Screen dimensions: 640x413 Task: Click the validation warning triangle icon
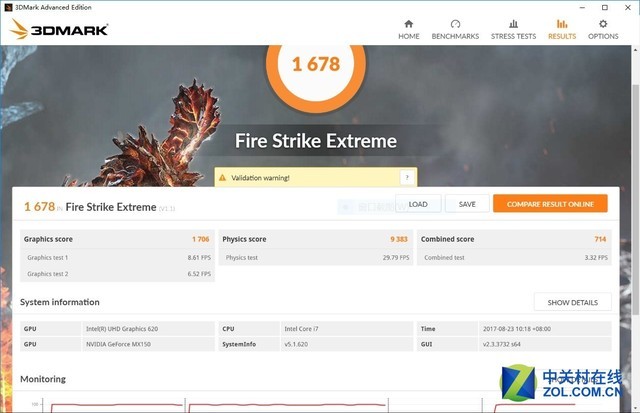[x=222, y=178]
